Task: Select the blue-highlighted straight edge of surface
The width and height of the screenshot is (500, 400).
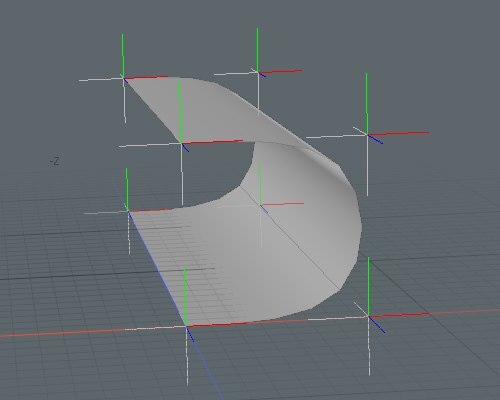Action: [x=157, y=268]
